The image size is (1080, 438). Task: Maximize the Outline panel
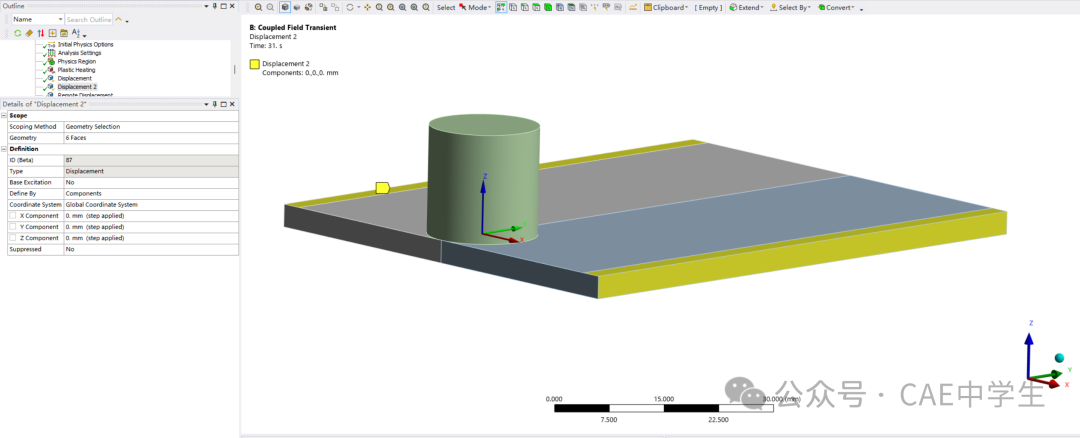(223, 6)
